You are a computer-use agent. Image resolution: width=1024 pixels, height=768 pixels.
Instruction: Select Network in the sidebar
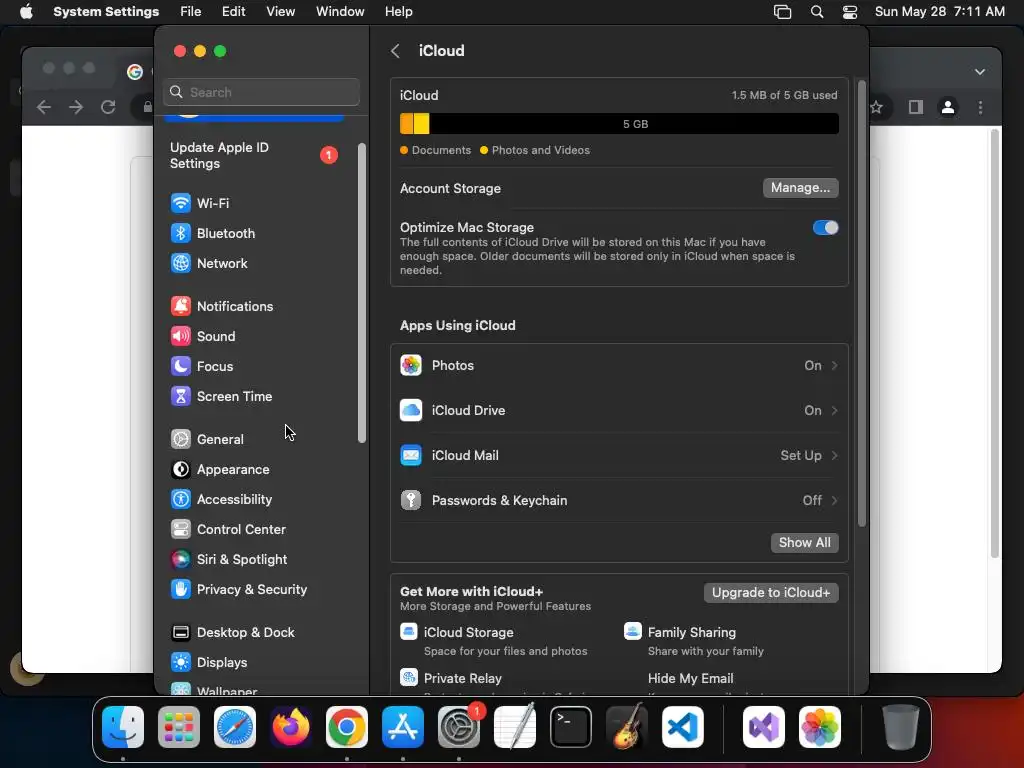(x=209, y=263)
